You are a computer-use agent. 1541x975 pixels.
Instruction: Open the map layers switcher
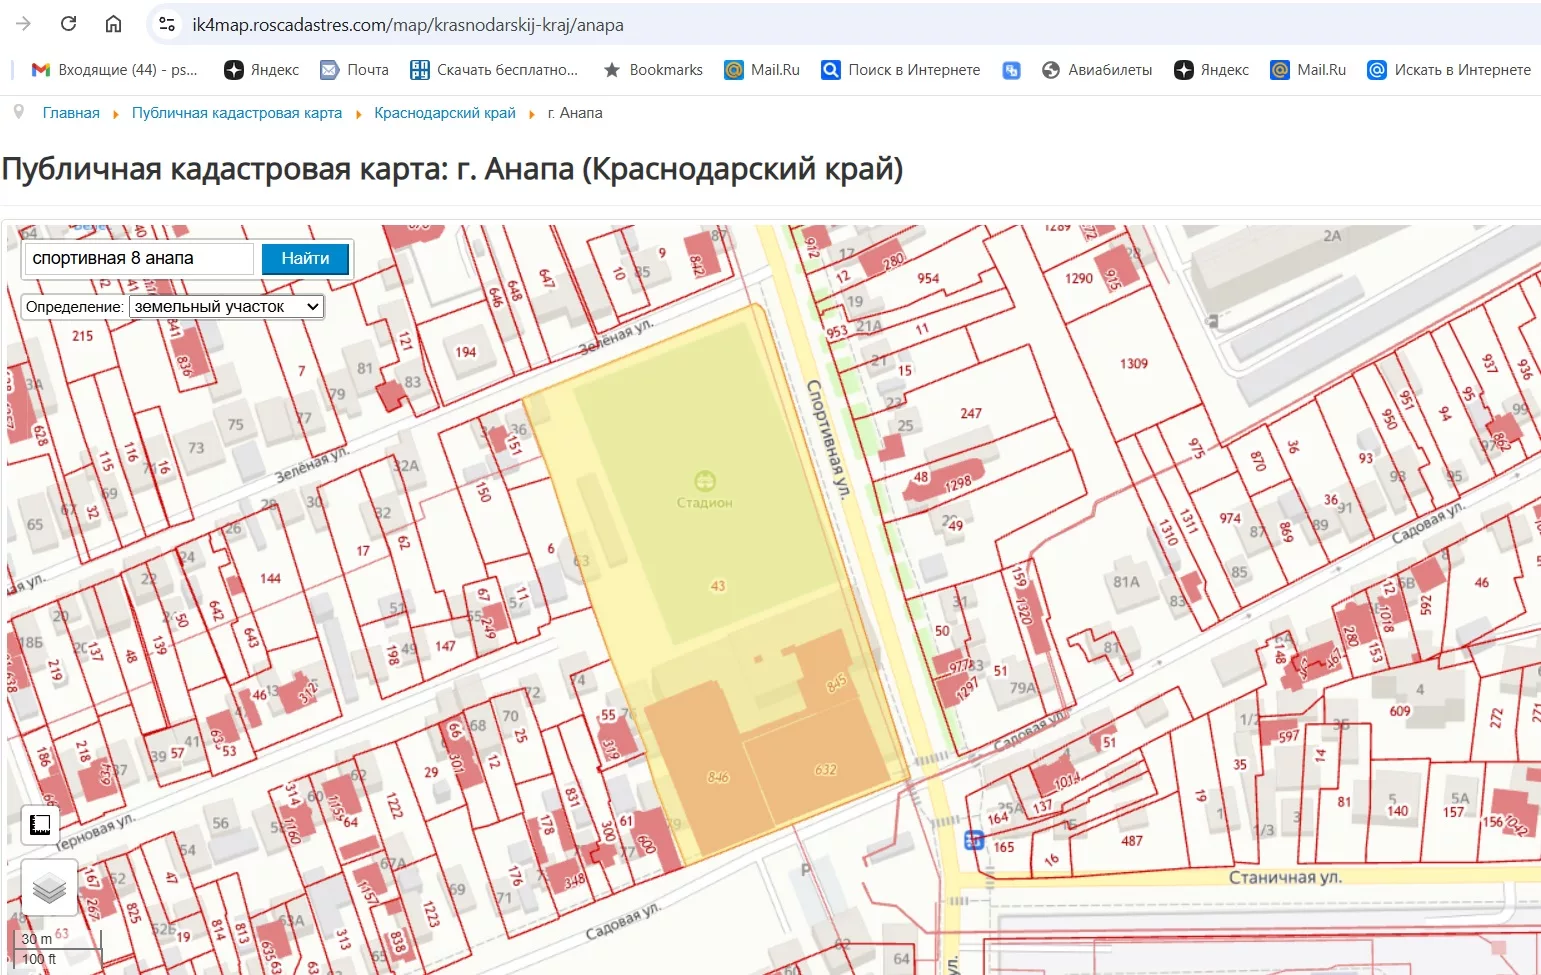49,887
